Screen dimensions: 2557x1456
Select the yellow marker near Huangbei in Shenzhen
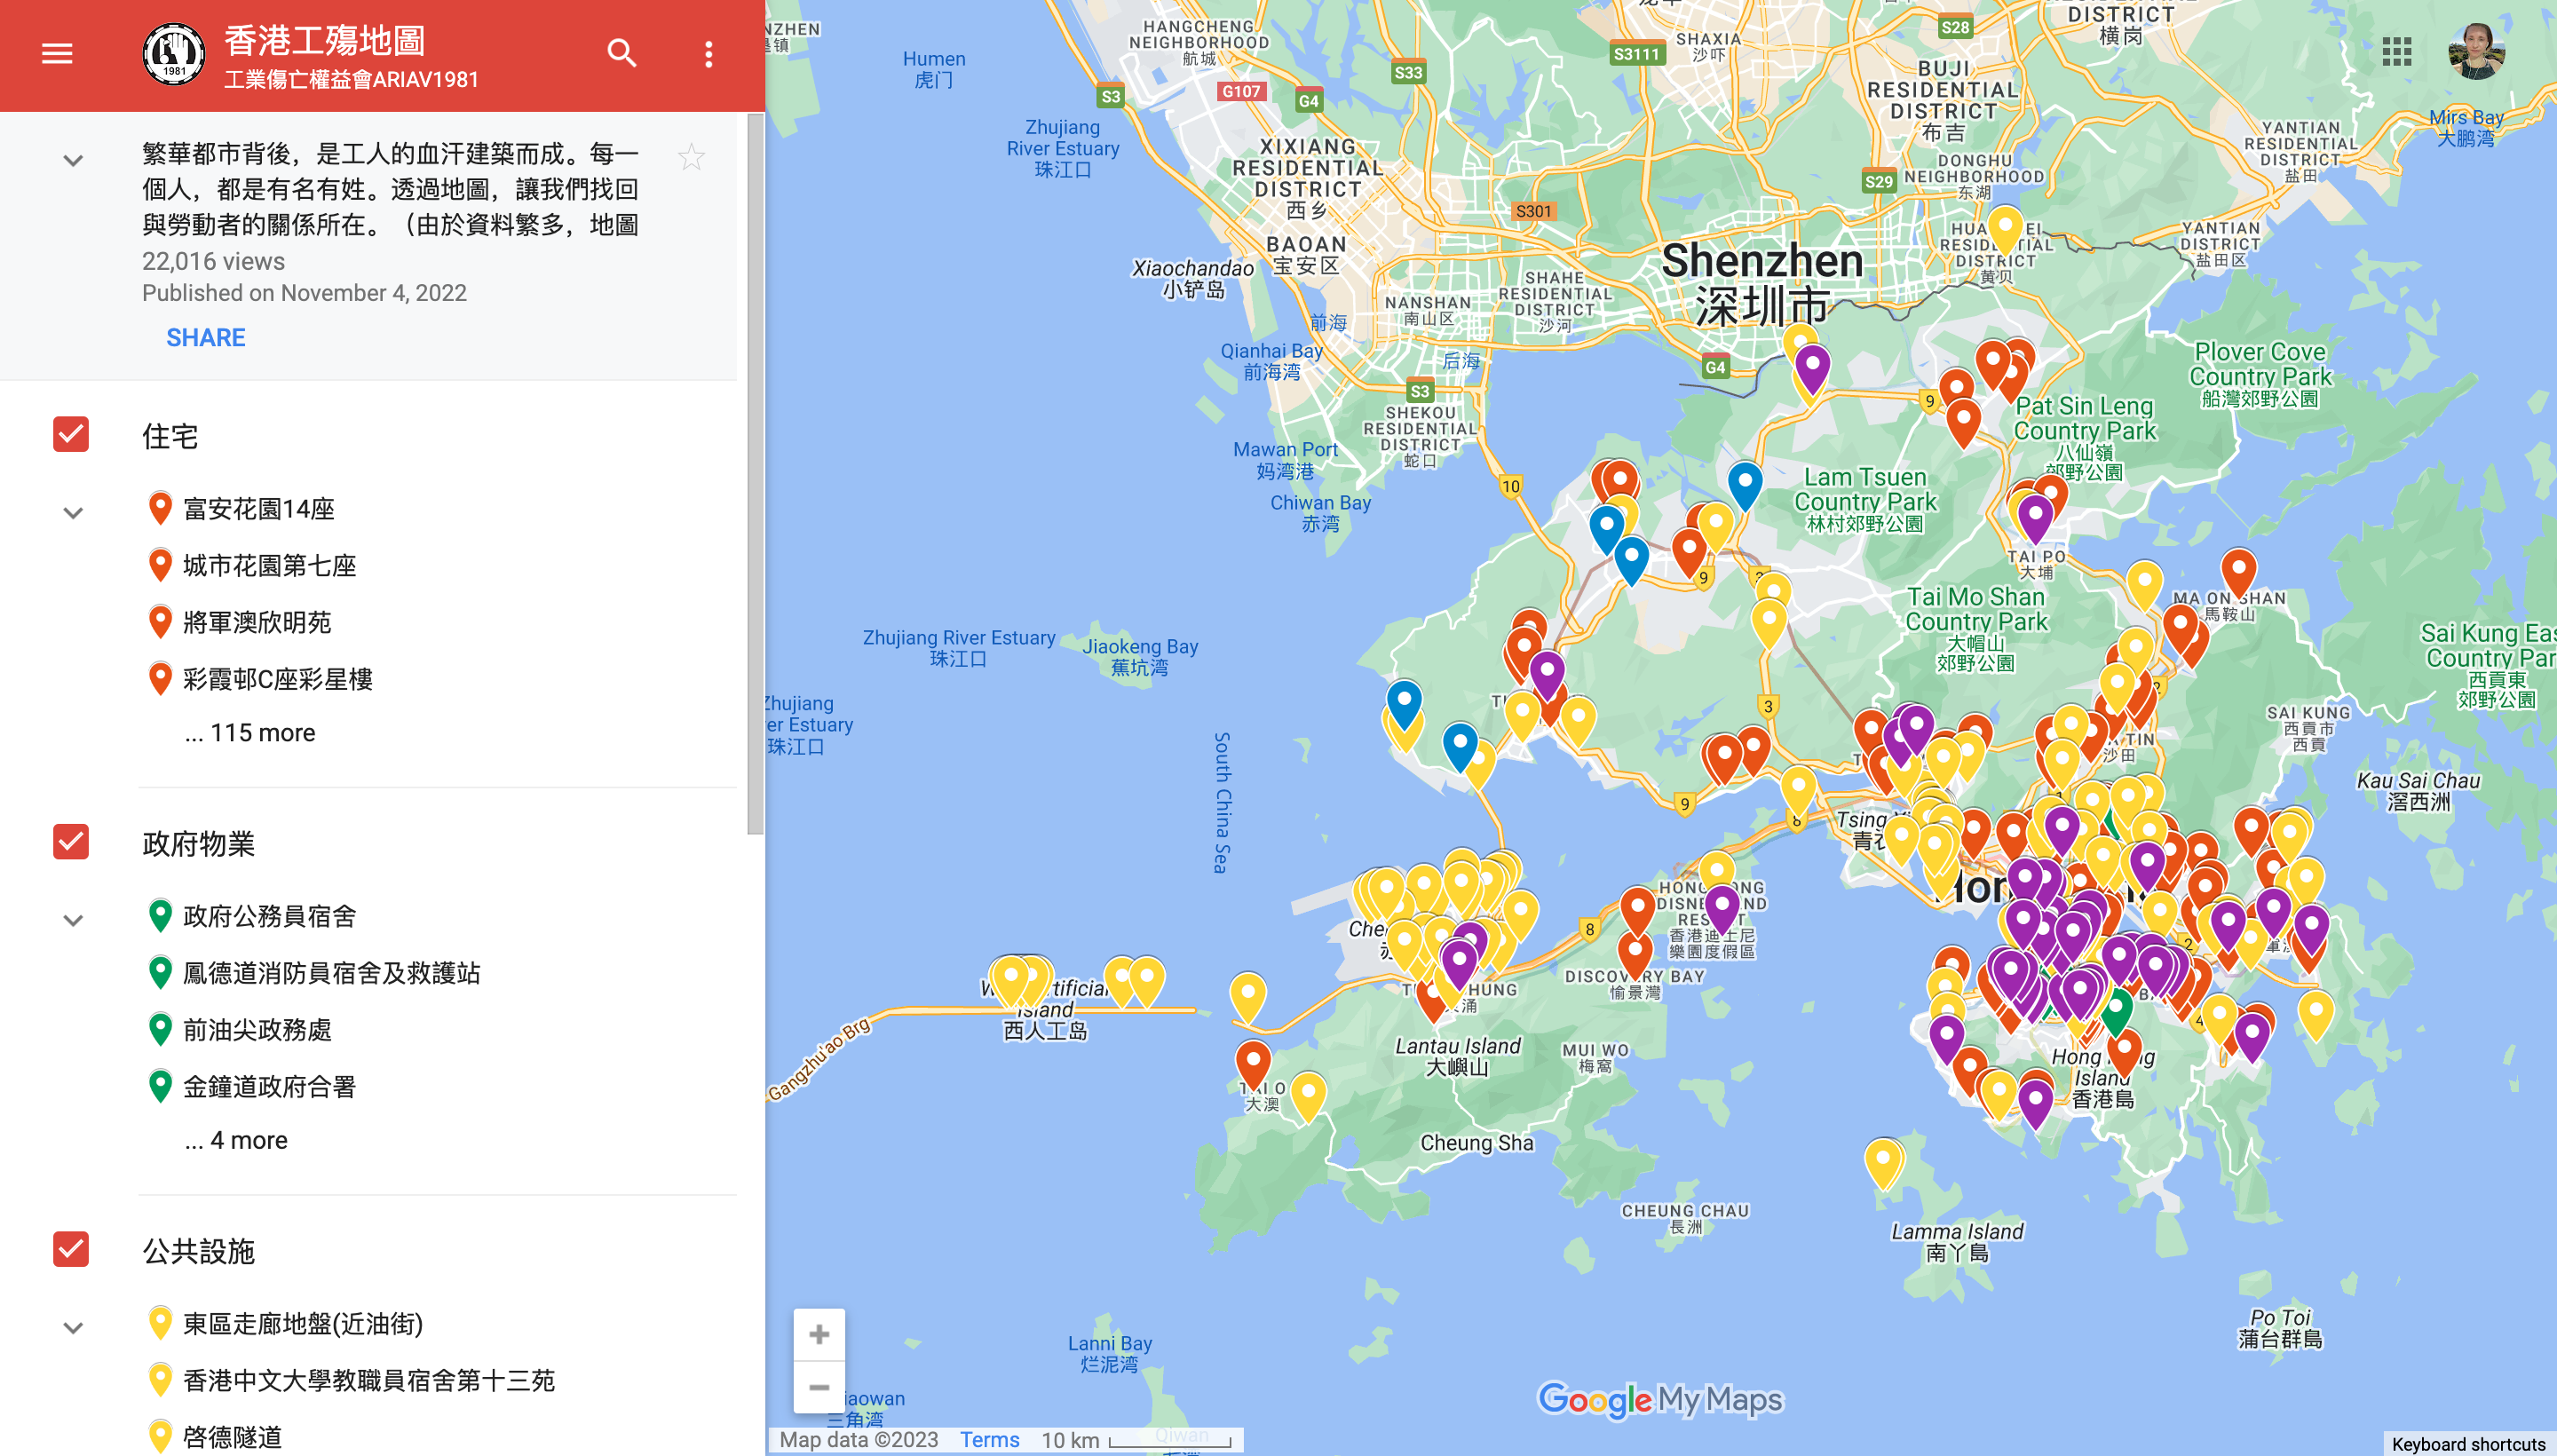point(2005,229)
